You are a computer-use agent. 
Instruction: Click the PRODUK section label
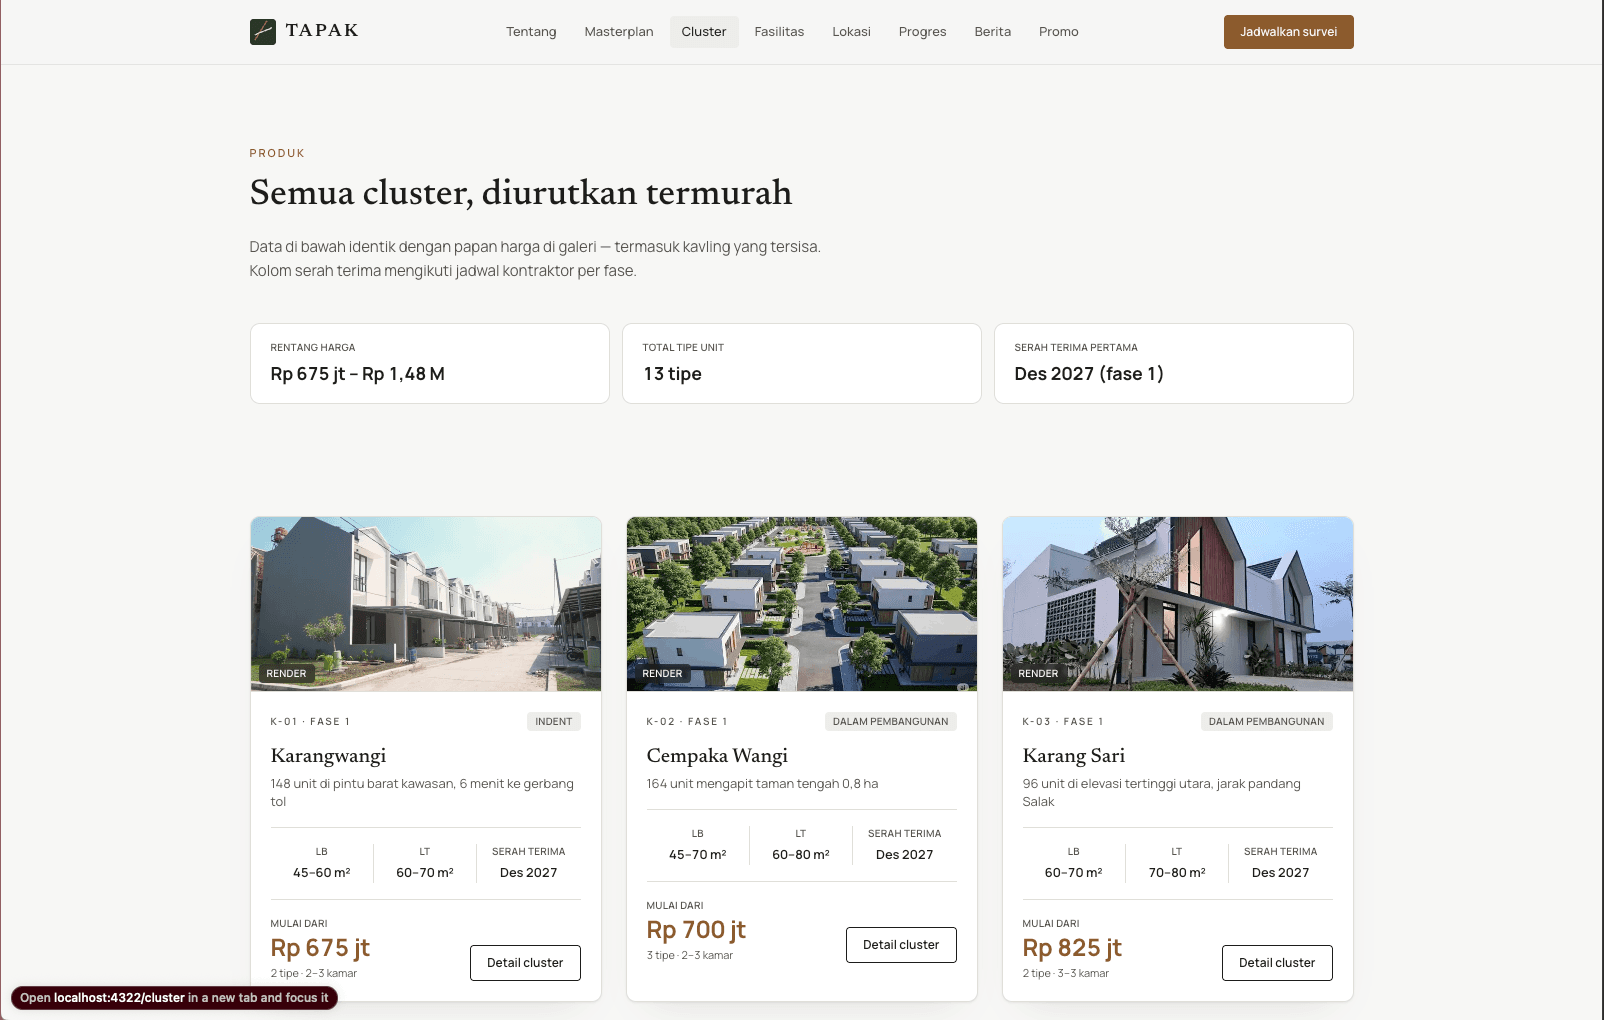(277, 153)
